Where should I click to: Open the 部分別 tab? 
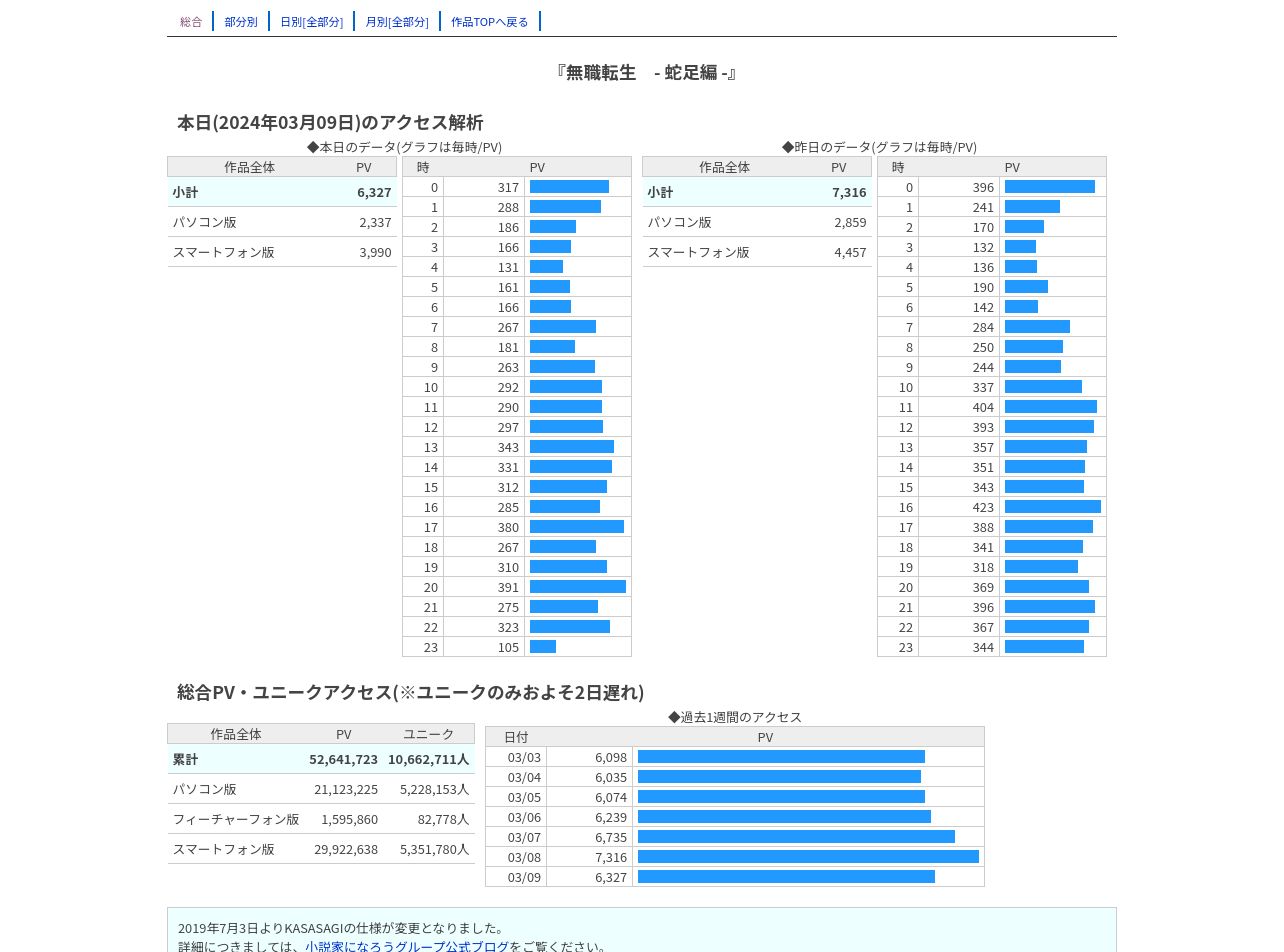(241, 21)
